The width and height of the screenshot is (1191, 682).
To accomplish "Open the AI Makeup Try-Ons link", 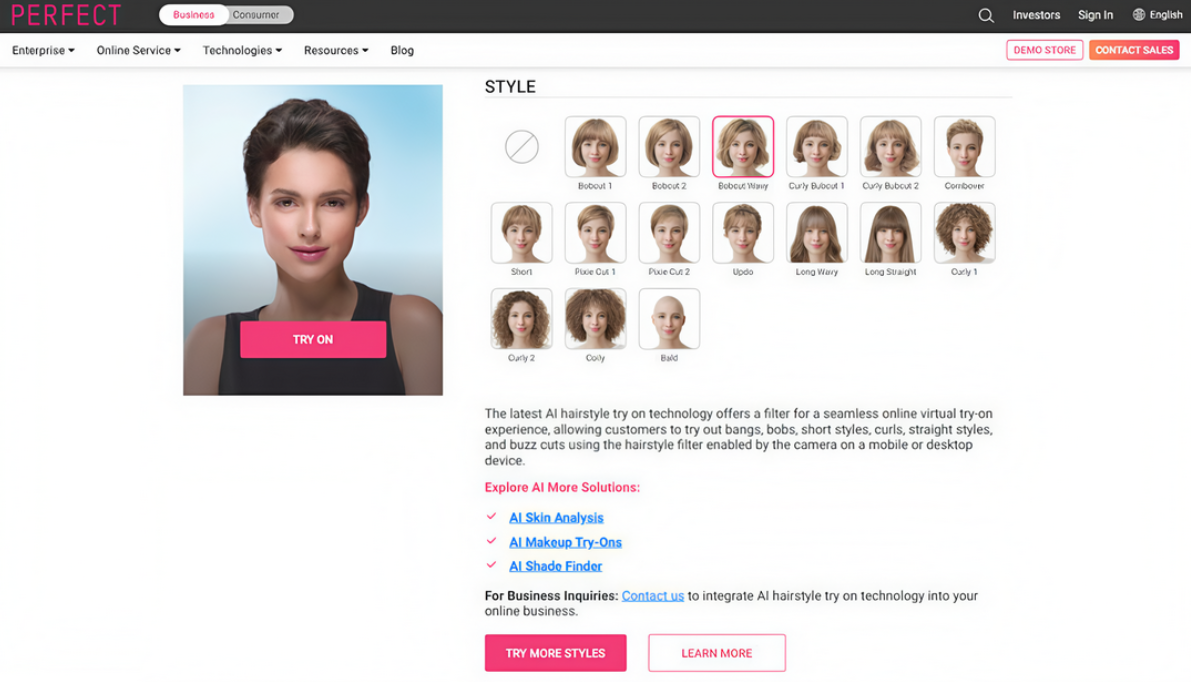I will [565, 542].
